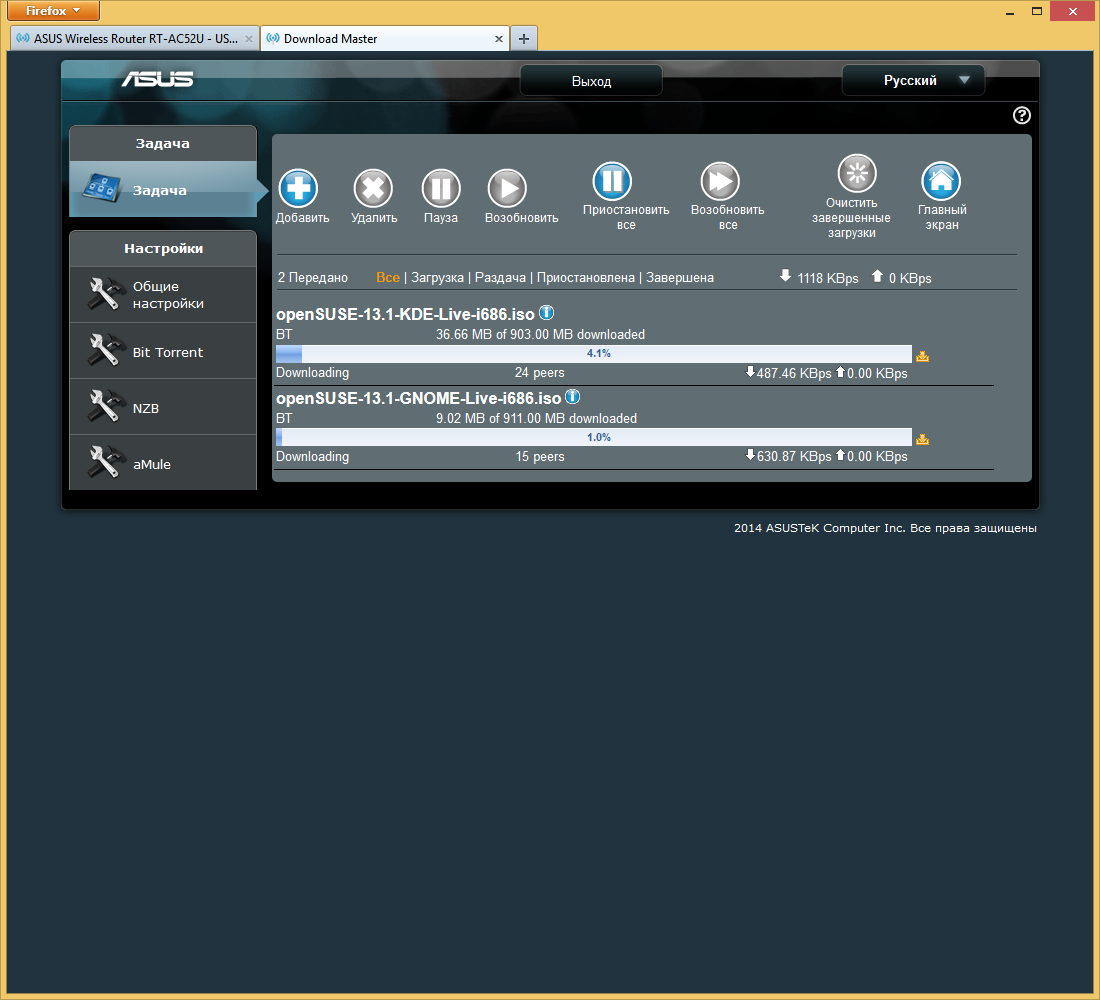Screen dimensions: 1100x1000
Task: Filter tasks by Приостановлена
Action: coord(585,277)
